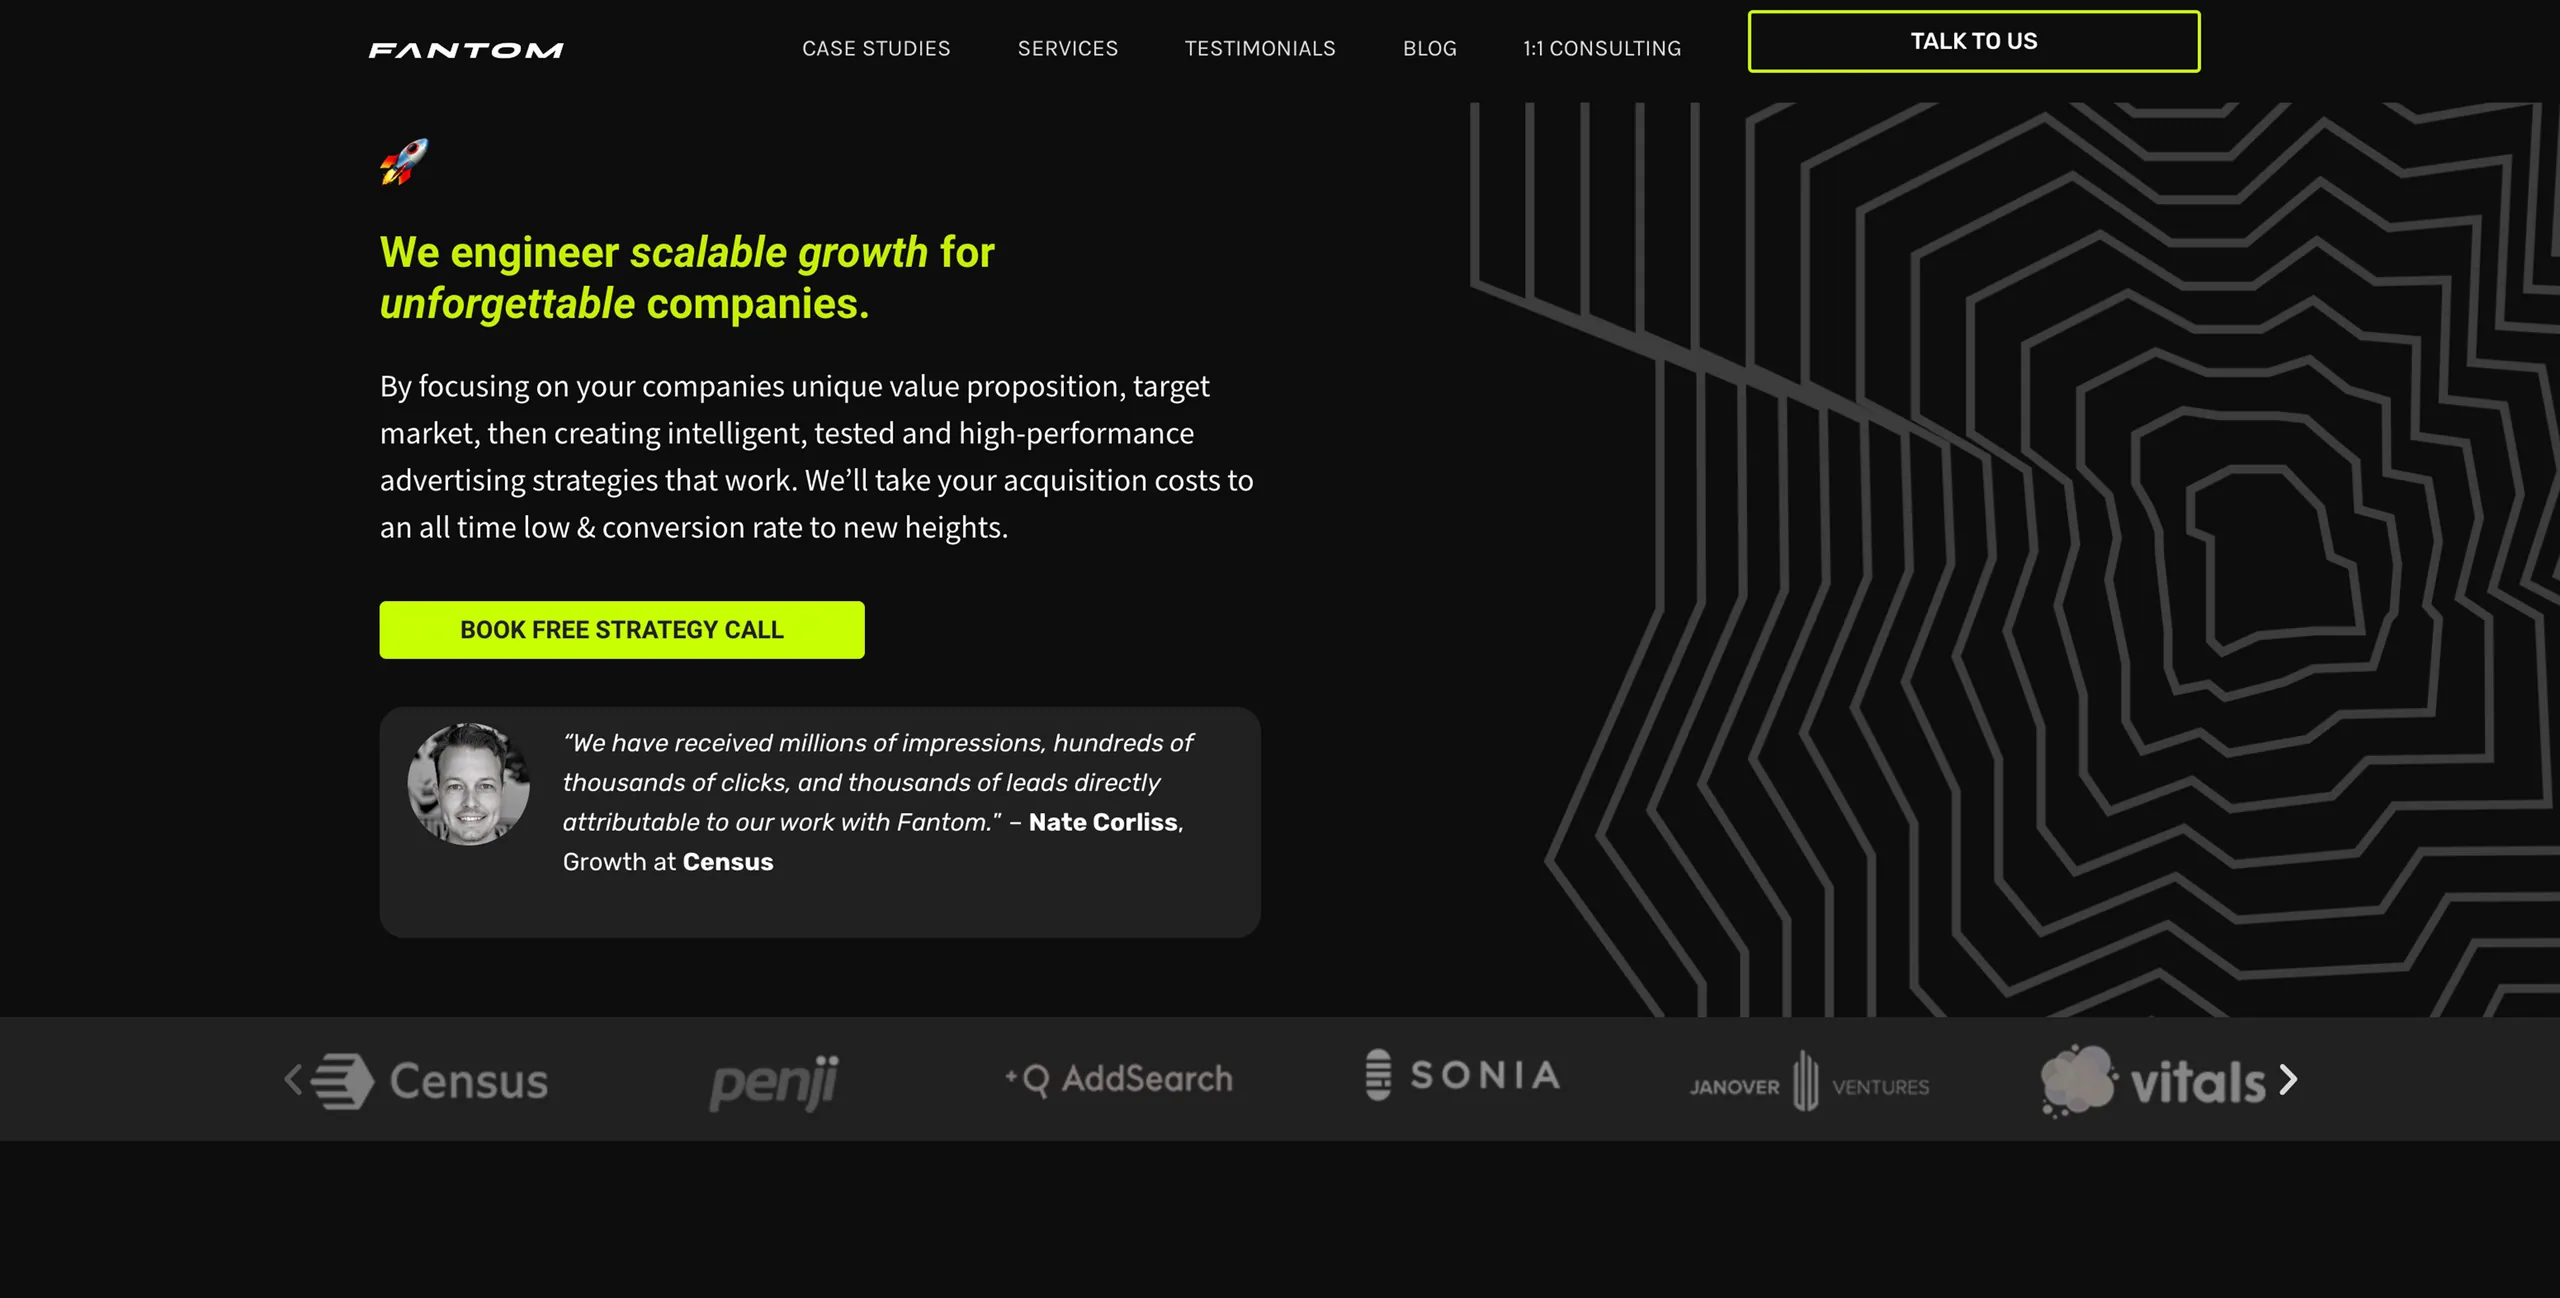The image size is (2560, 1298).
Task: Click the Book Free Strategy Call button
Action: click(622, 630)
